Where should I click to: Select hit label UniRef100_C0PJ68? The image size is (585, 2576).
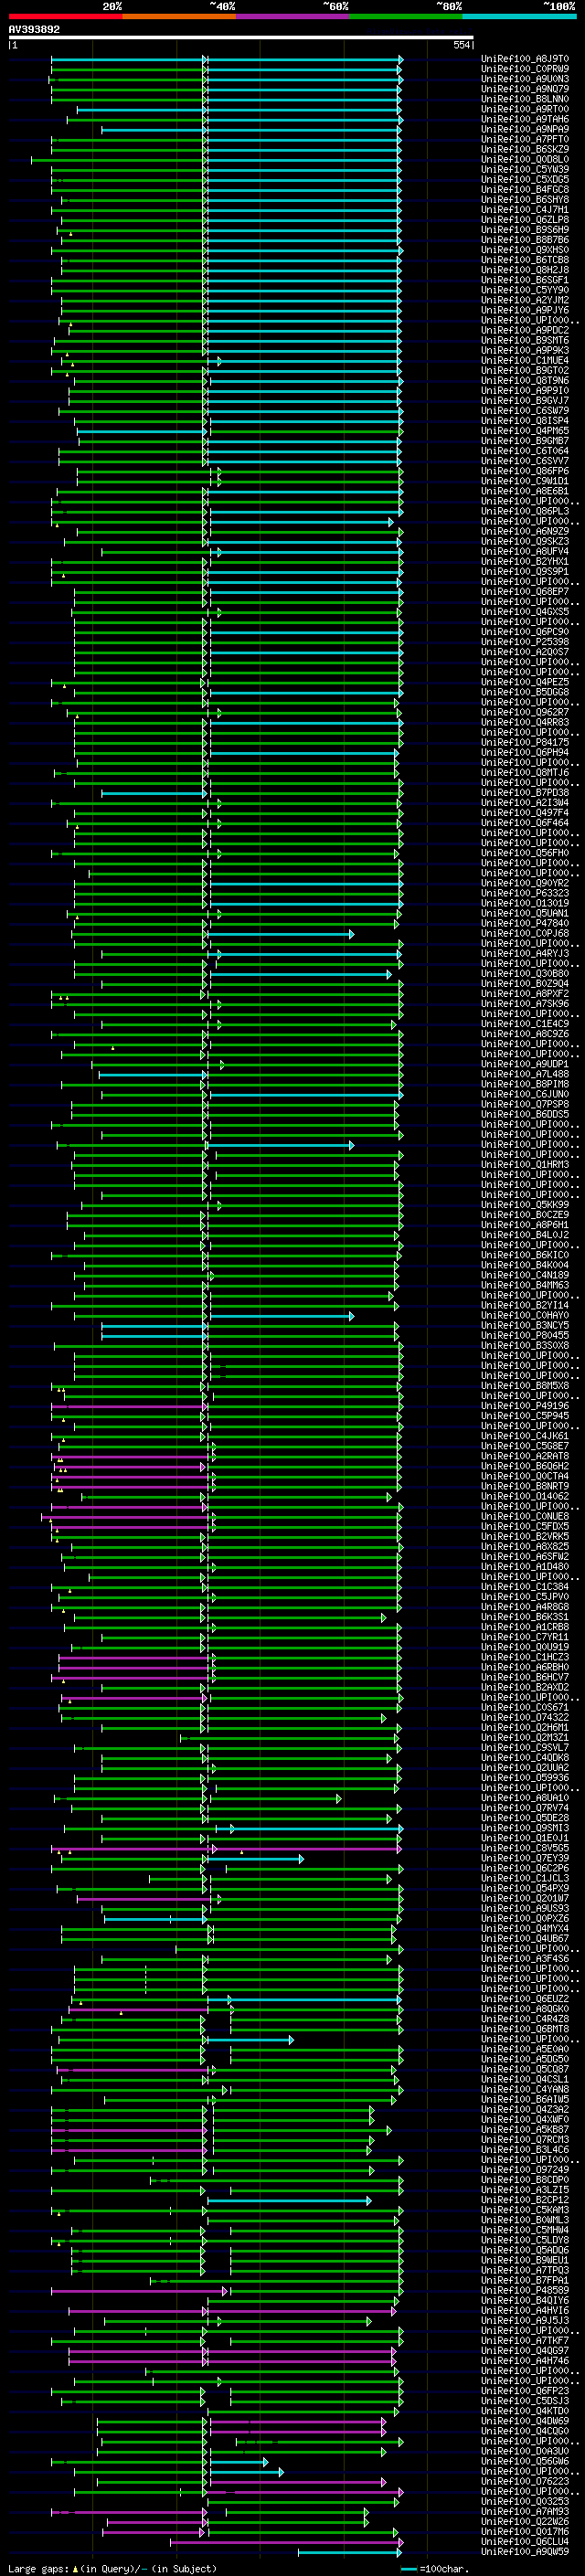click(x=525, y=933)
